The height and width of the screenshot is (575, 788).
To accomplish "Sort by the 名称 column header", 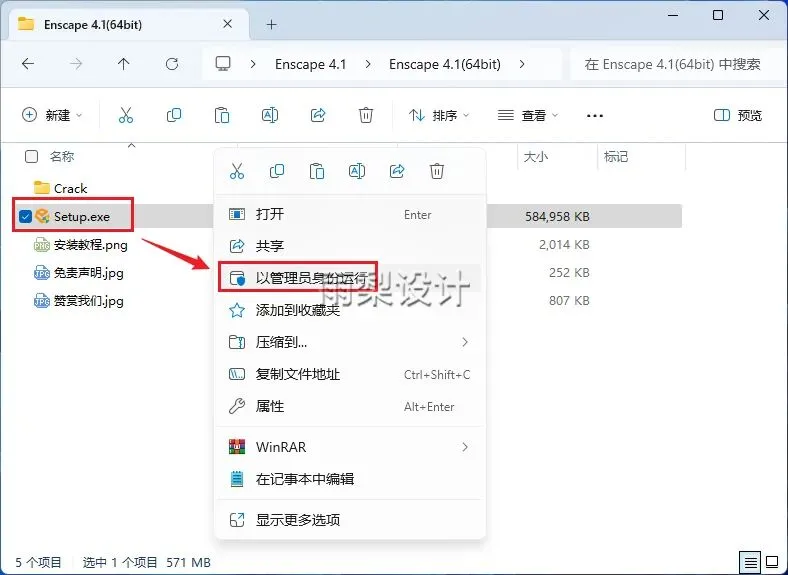I will pyautogui.click(x=62, y=157).
